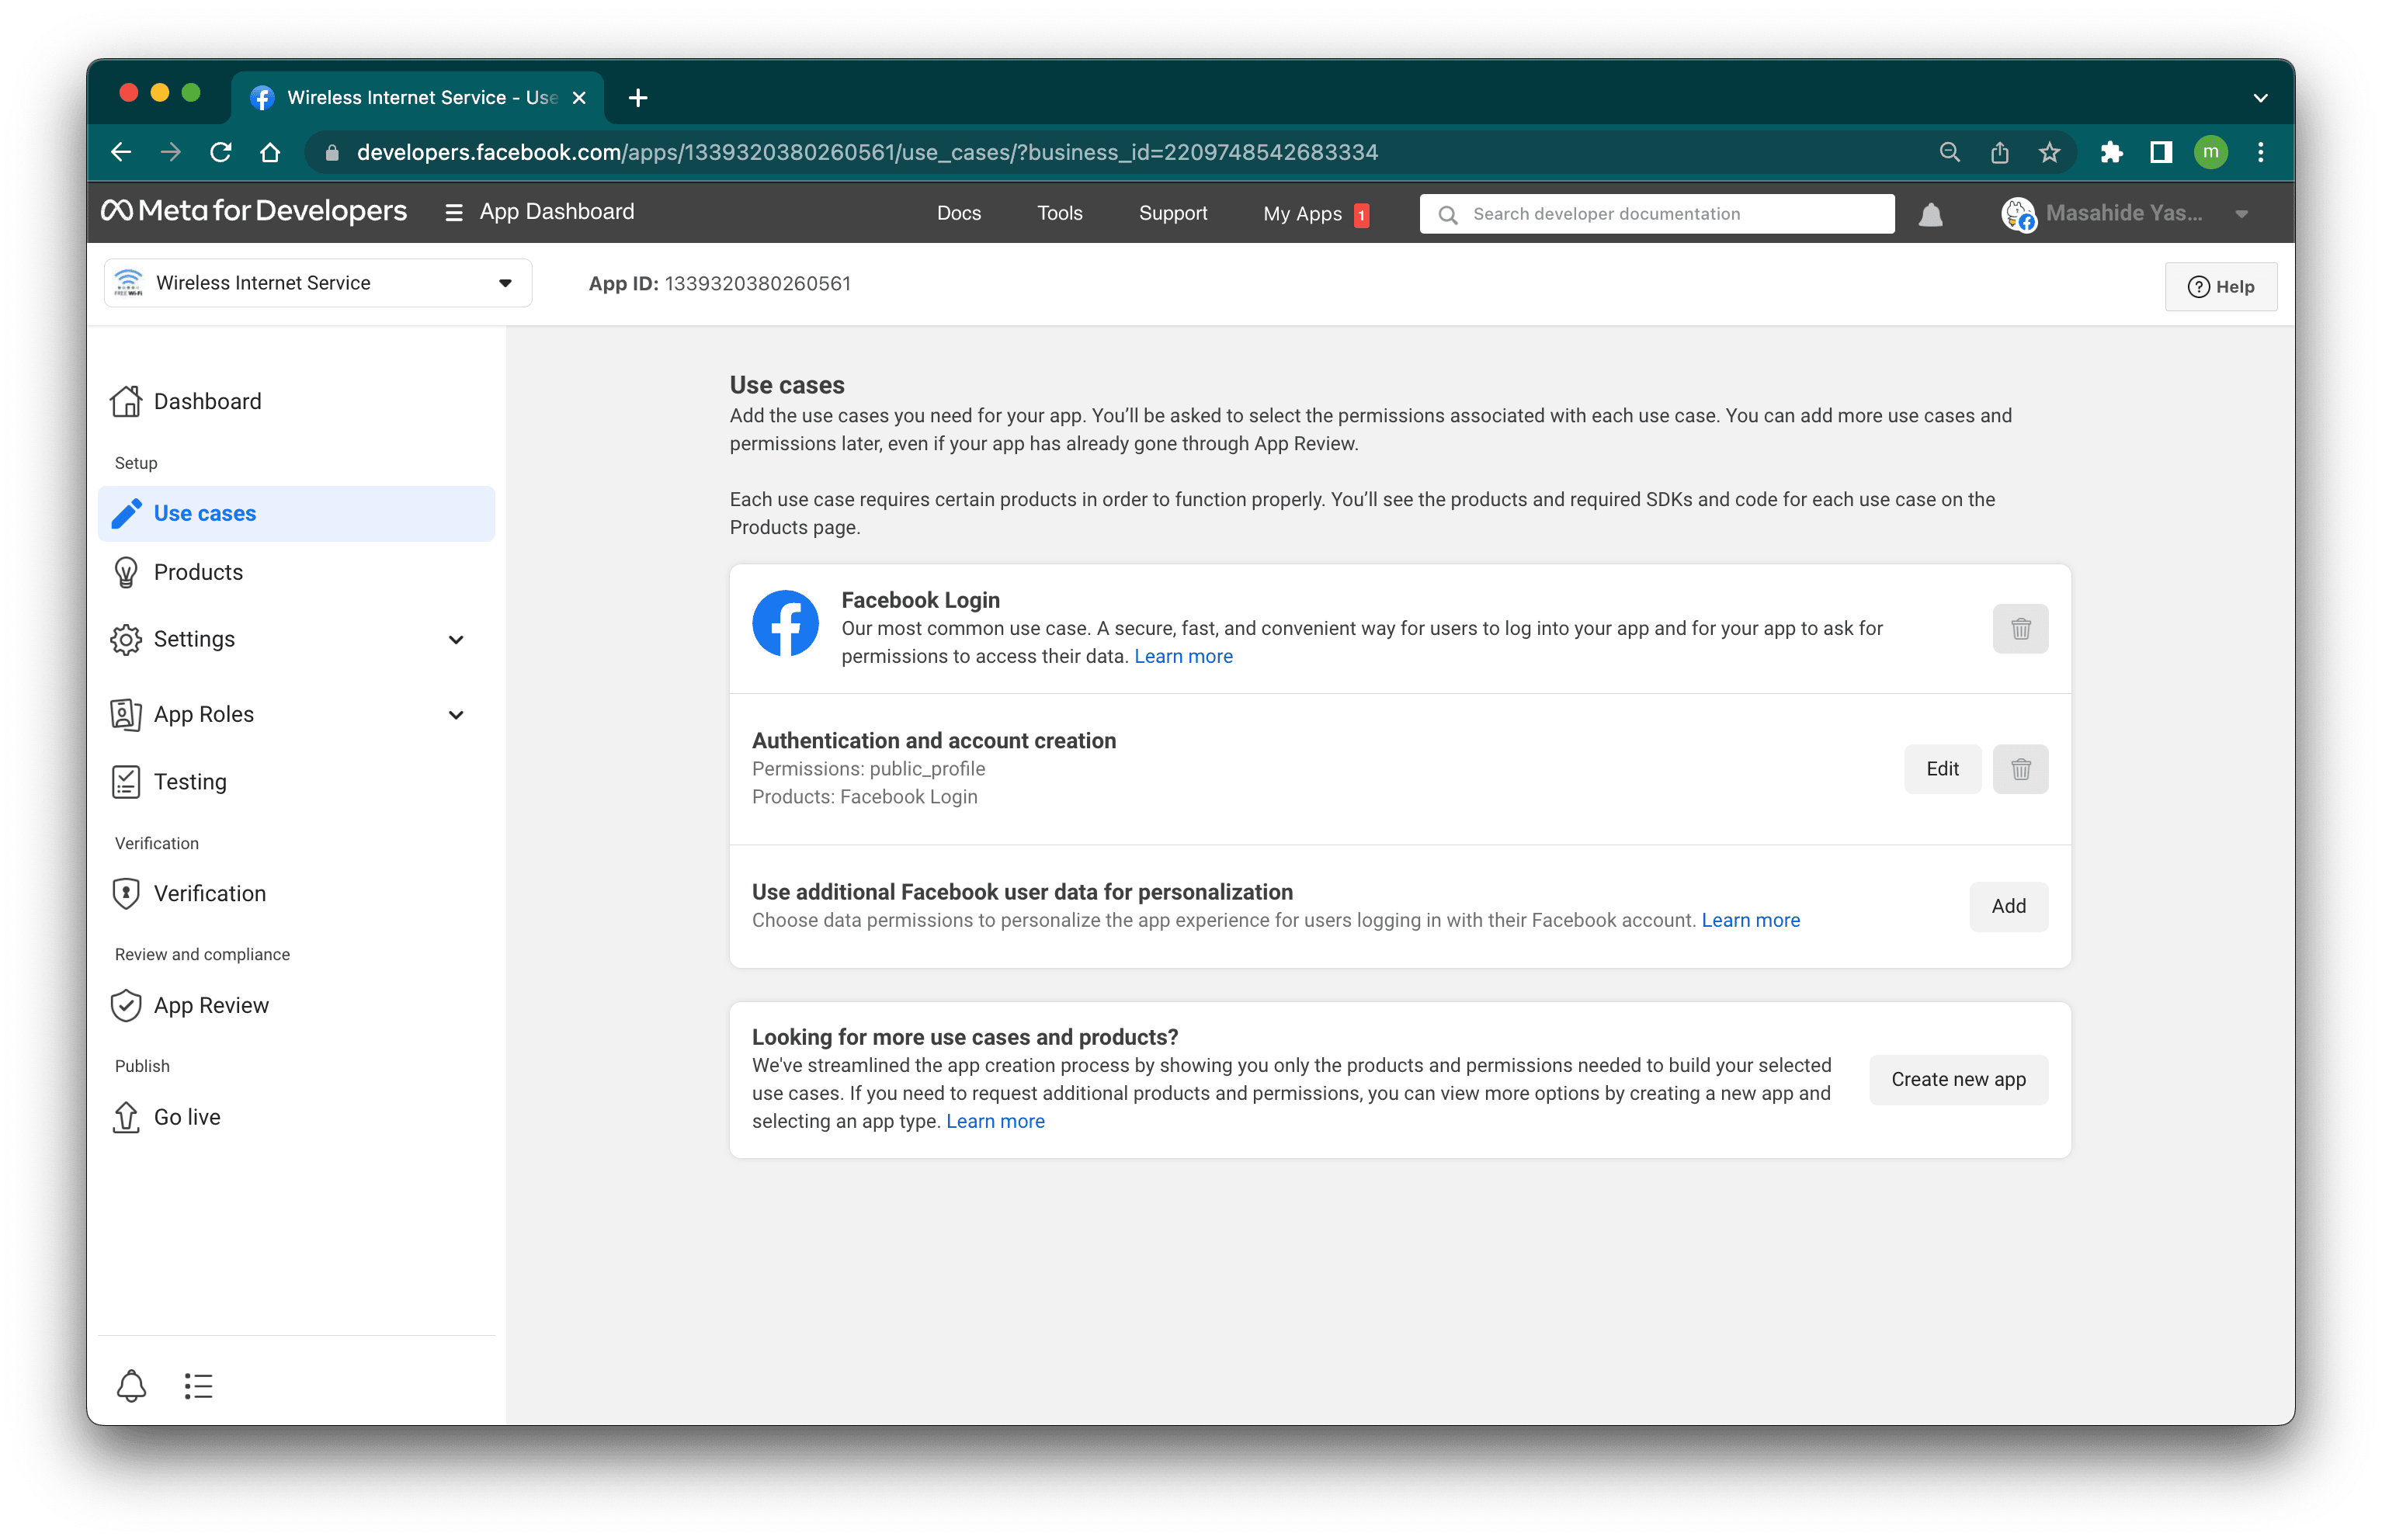Open Tools in the top navigation

(1059, 213)
